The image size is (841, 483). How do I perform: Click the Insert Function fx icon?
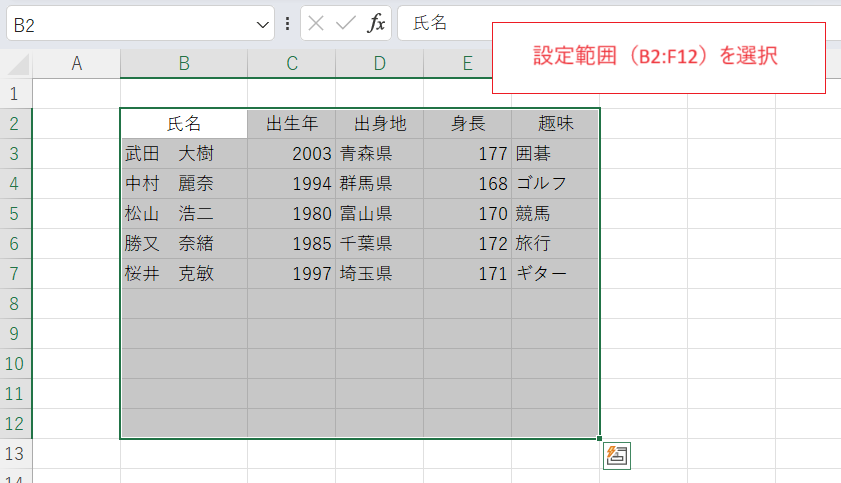pos(376,23)
